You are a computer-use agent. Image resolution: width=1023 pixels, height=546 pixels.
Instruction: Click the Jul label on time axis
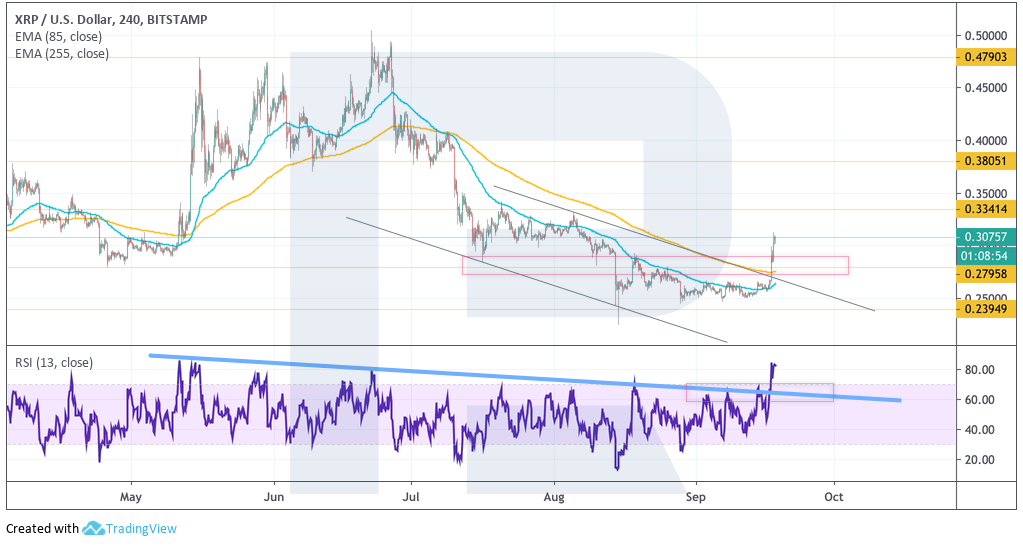[411, 495]
